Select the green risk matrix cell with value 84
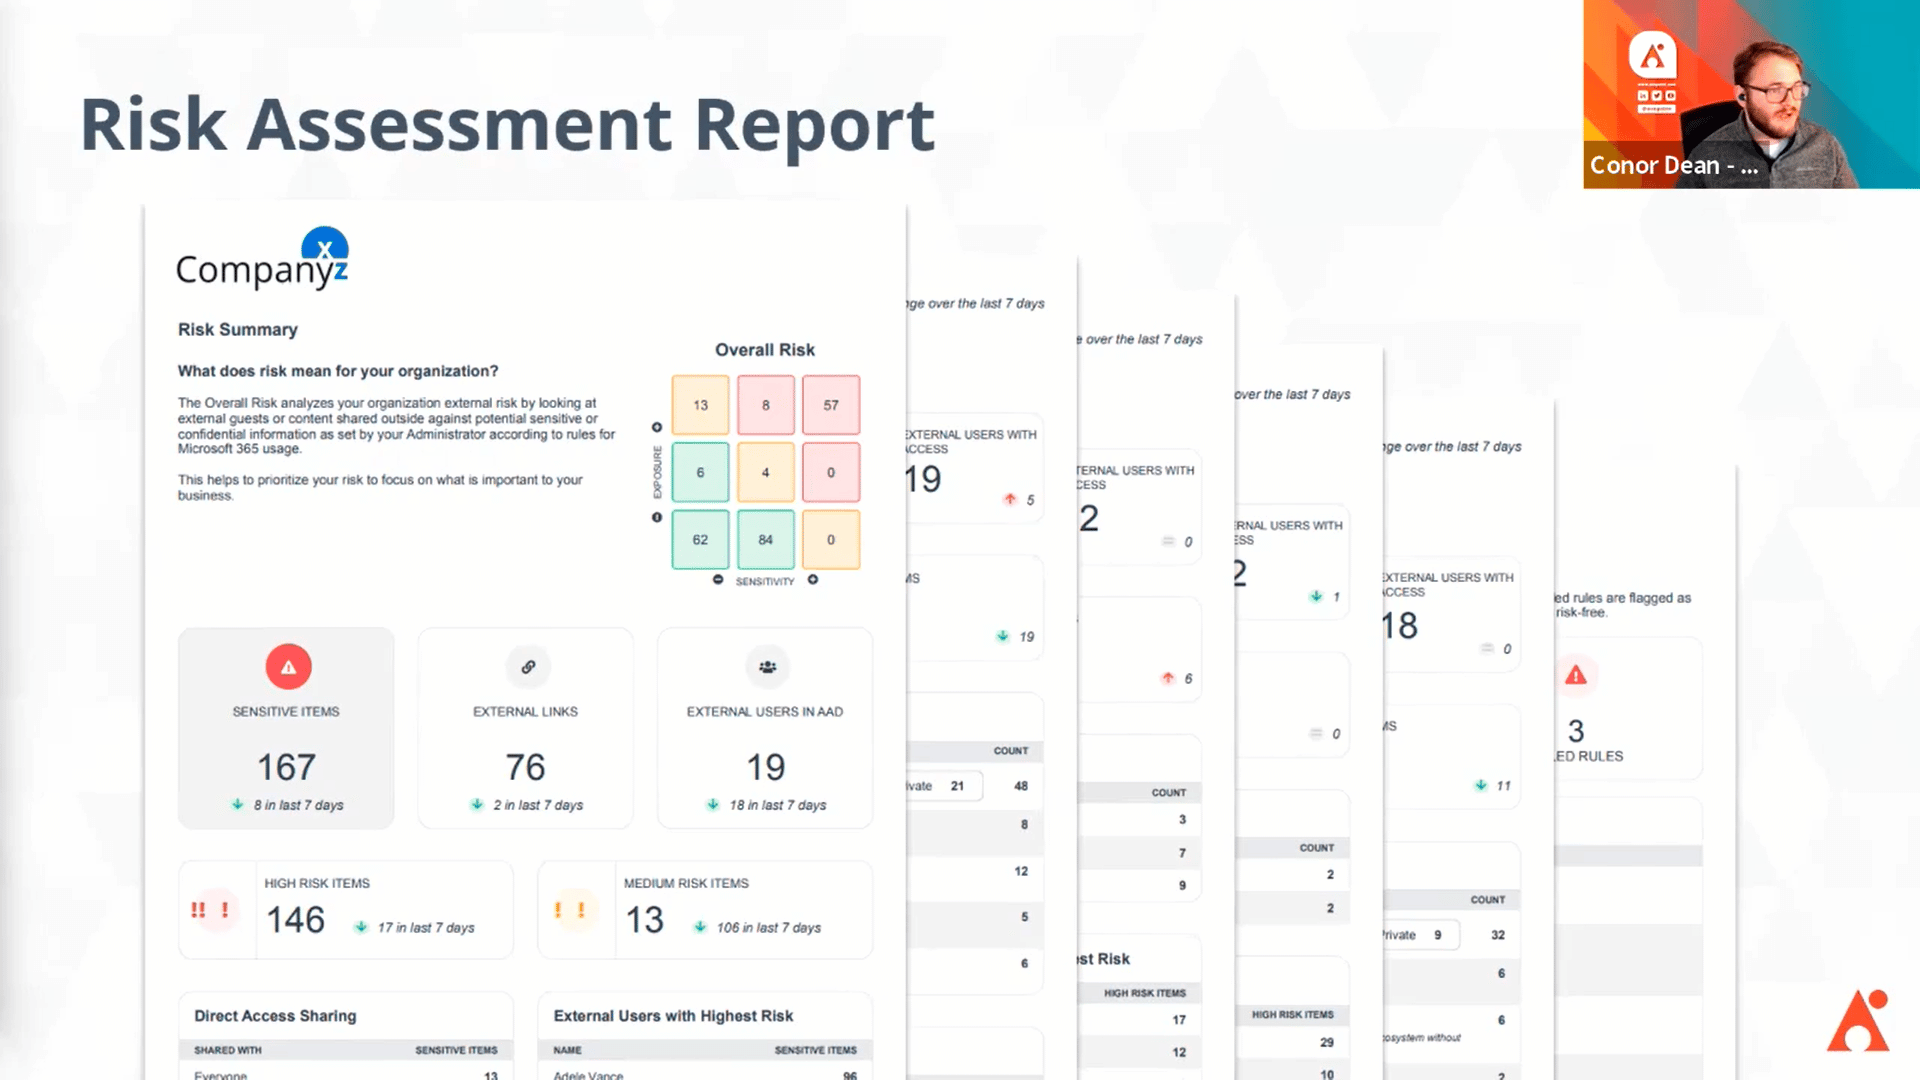The width and height of the screenshot is (1920, 1080). click(765, 539)
